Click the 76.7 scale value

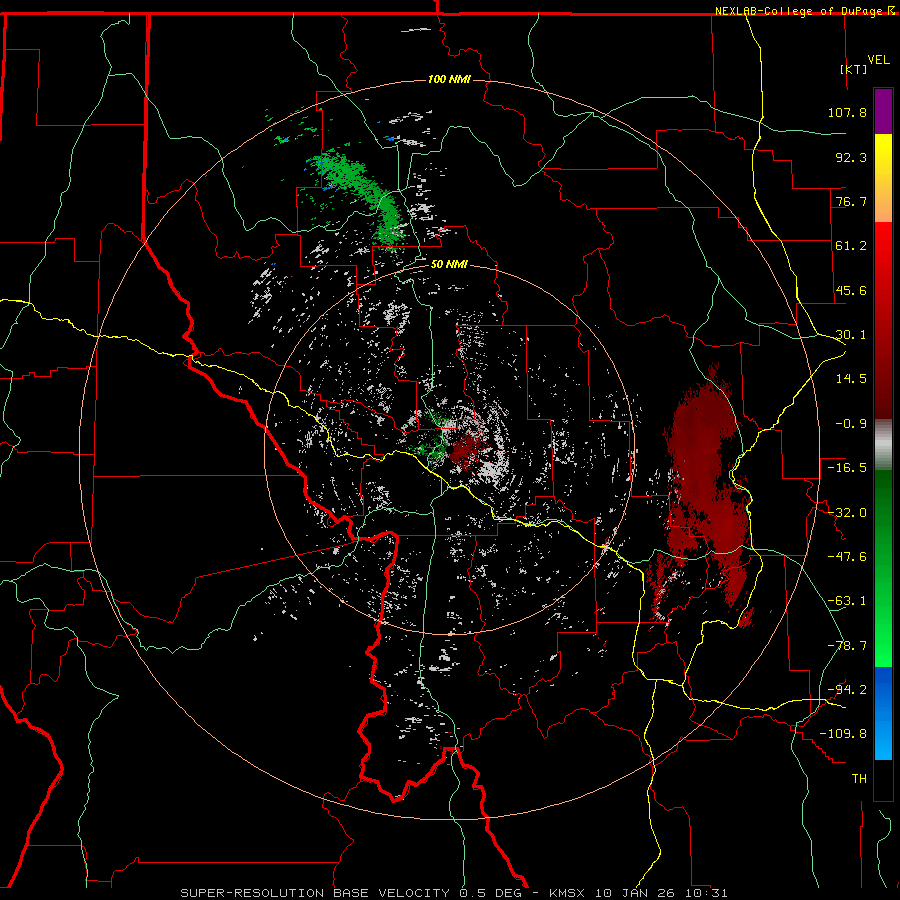[x=851, y=201]
